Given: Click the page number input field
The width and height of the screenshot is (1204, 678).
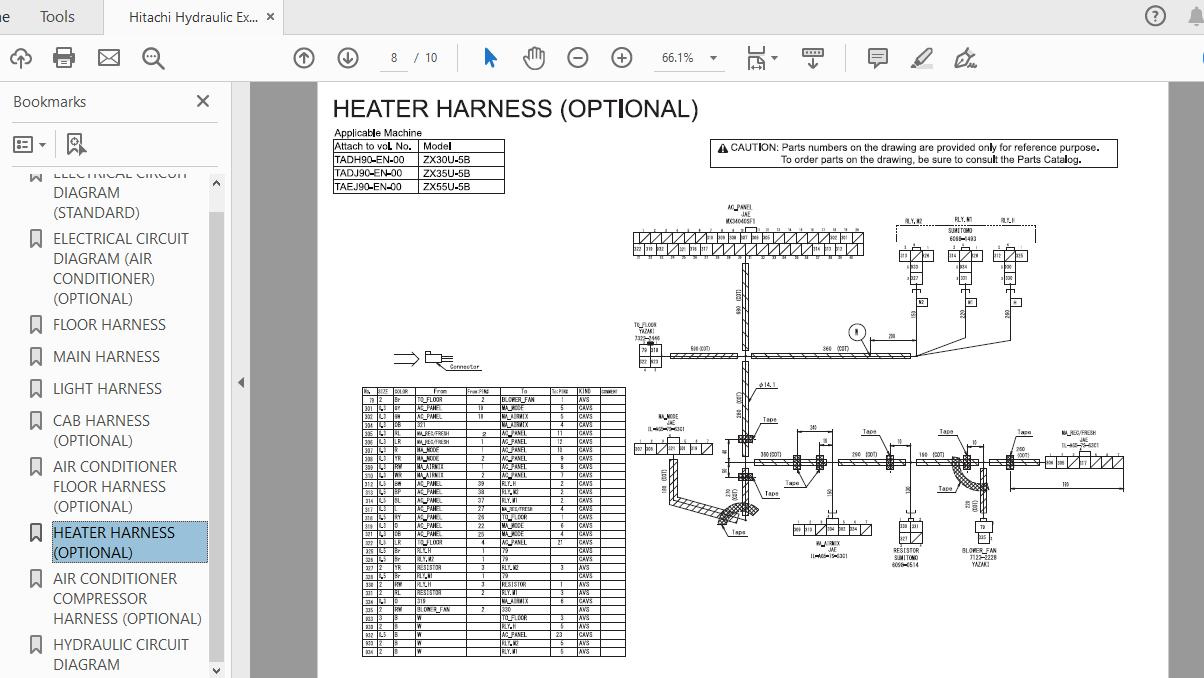Looking at the screenshot, I should point(394,58).
